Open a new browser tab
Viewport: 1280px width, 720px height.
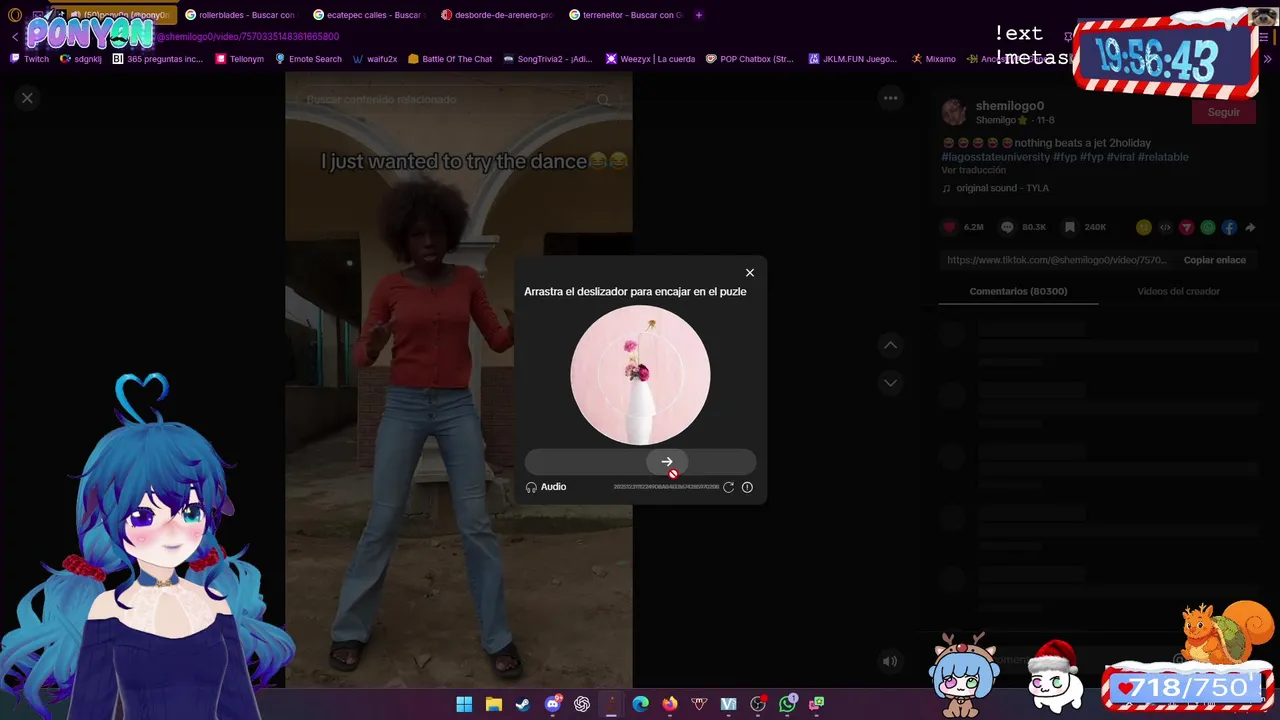click(698, 15)
